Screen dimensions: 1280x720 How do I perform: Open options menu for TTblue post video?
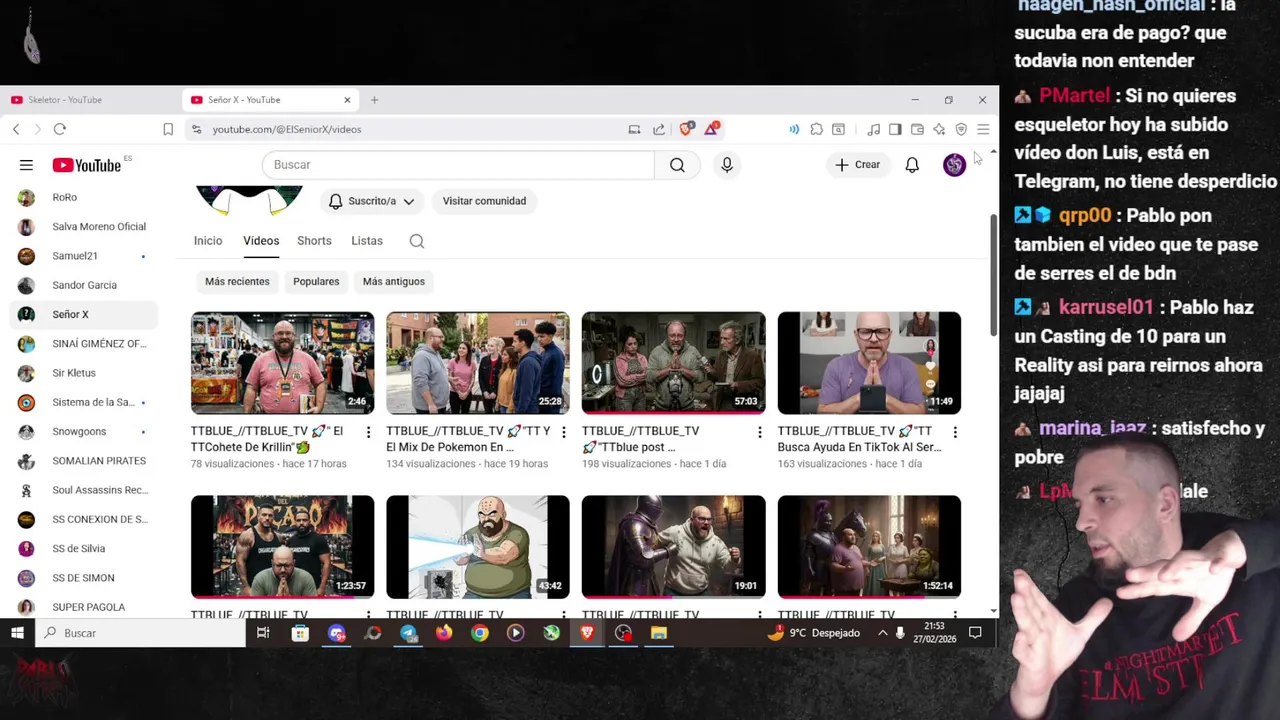tap(759, 432)
